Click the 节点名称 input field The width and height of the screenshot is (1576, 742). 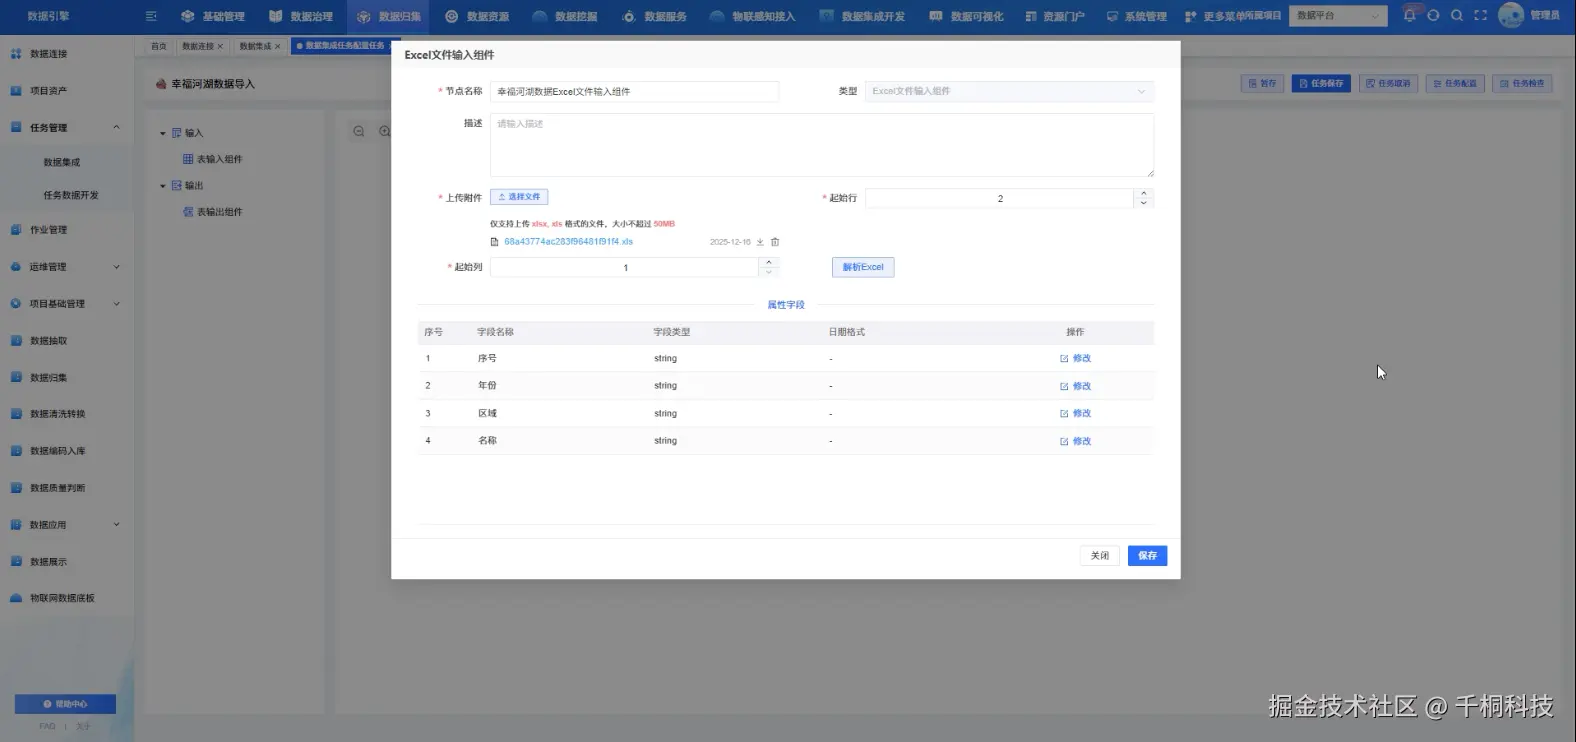(x=634, y=91)
